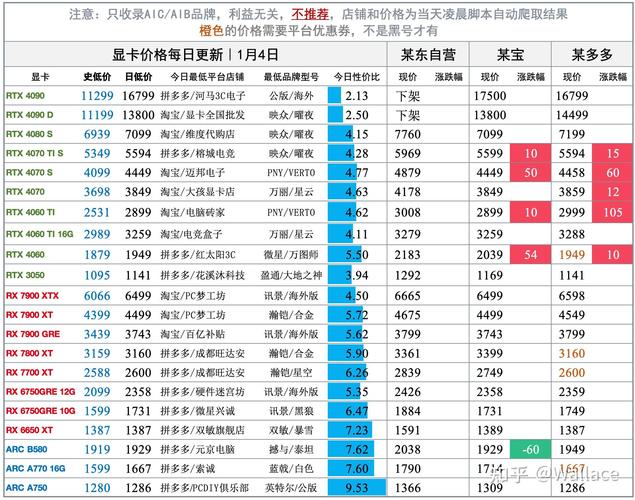Select the RTX 4070 TI S row label
The height and width of the screenshot is (500, 635).
point(34,153)
